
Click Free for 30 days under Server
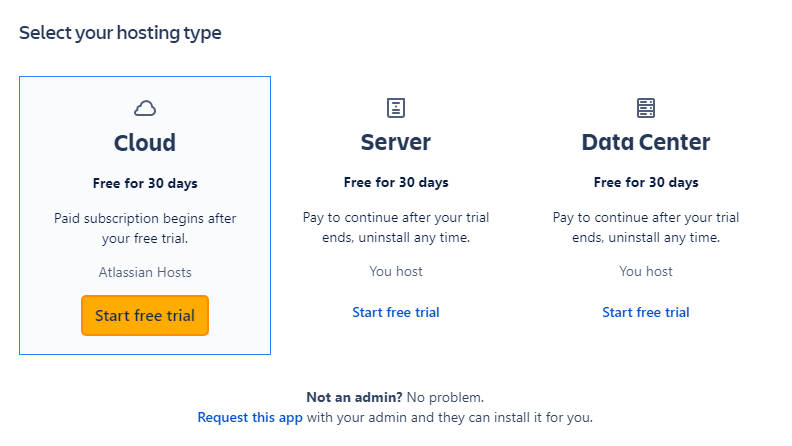pyautogui.click(x=396, y=183)
